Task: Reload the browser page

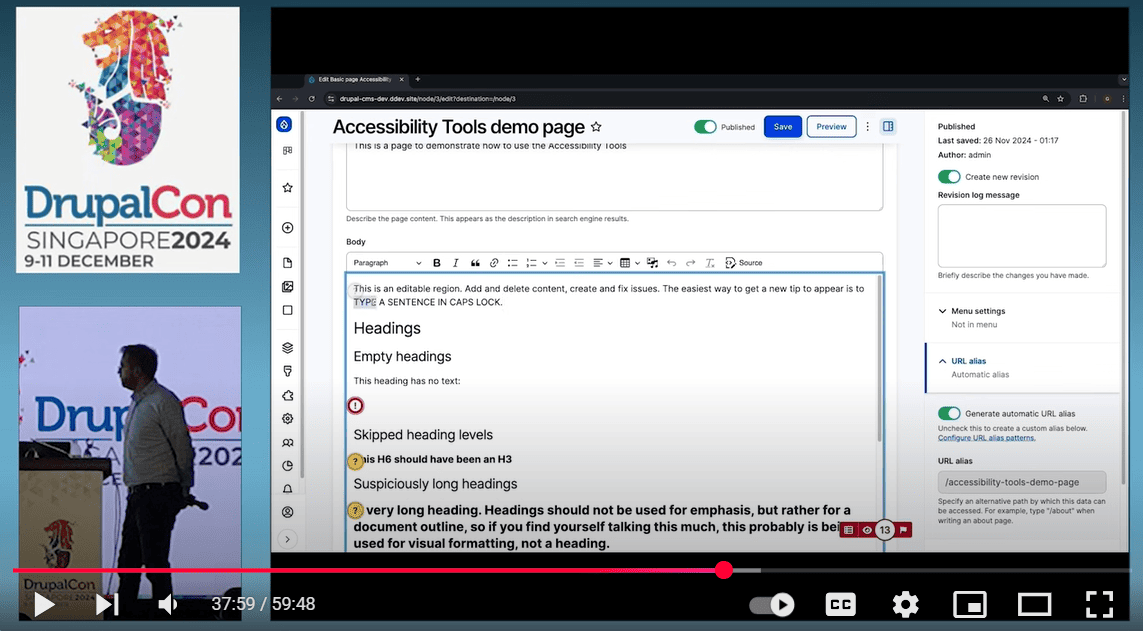Action: pyautogui.click(x=311, y=99)
